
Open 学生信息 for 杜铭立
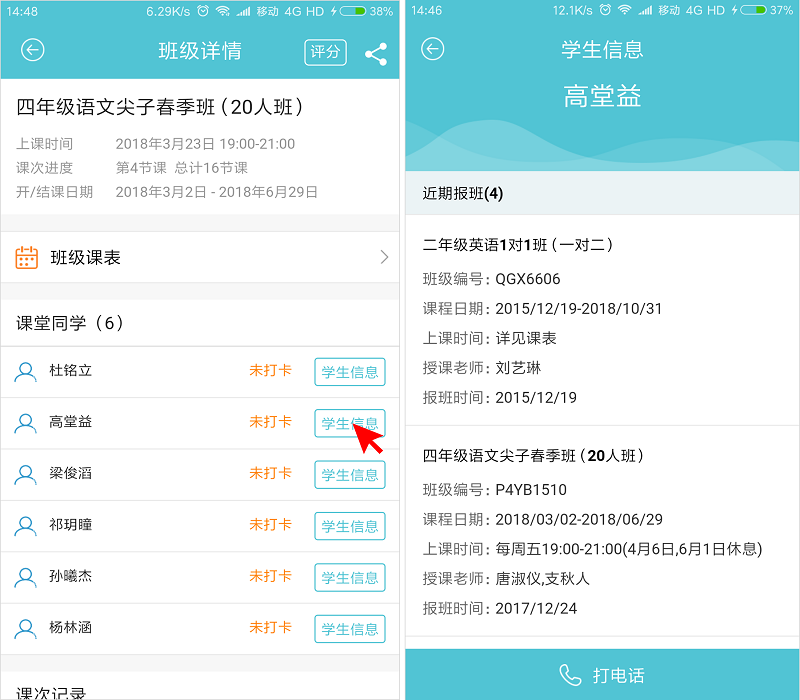(x=349, y=372)
